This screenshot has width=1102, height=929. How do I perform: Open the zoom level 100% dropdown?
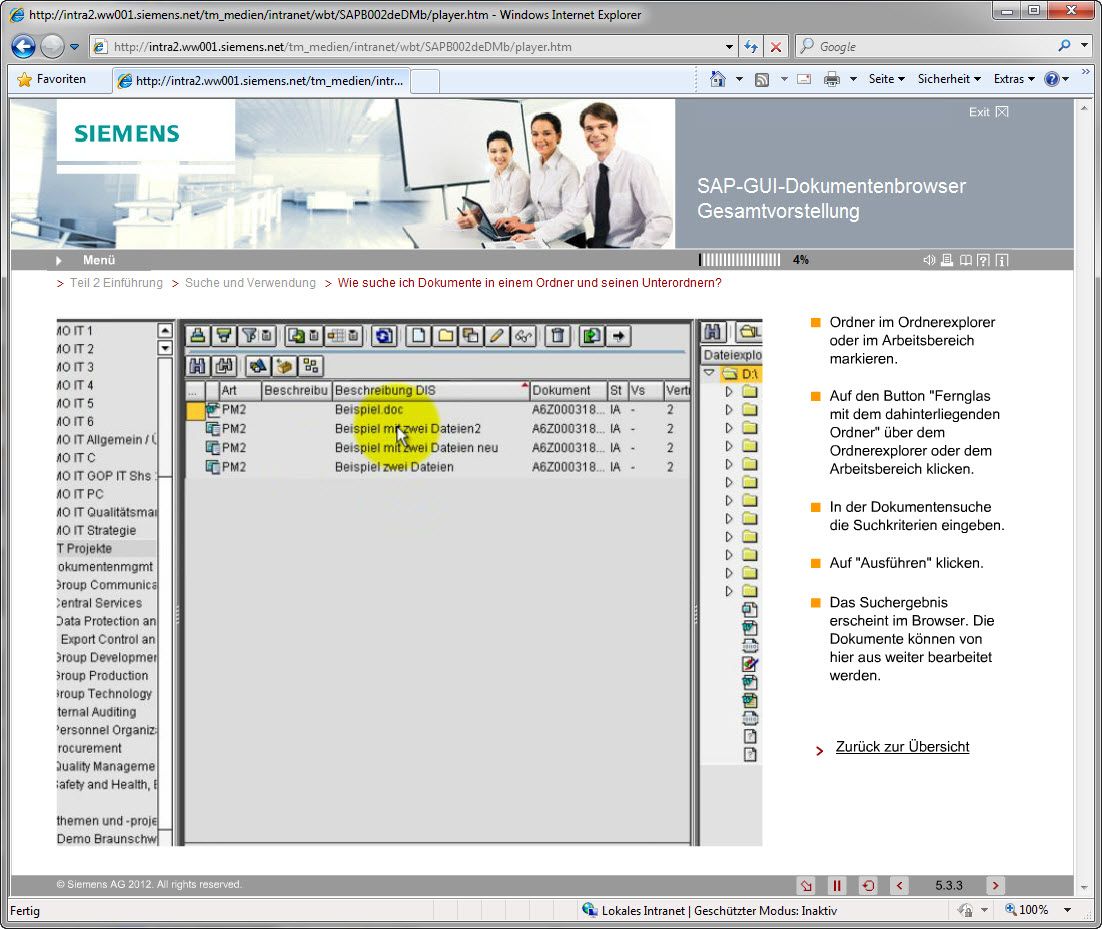[1040, 910]
